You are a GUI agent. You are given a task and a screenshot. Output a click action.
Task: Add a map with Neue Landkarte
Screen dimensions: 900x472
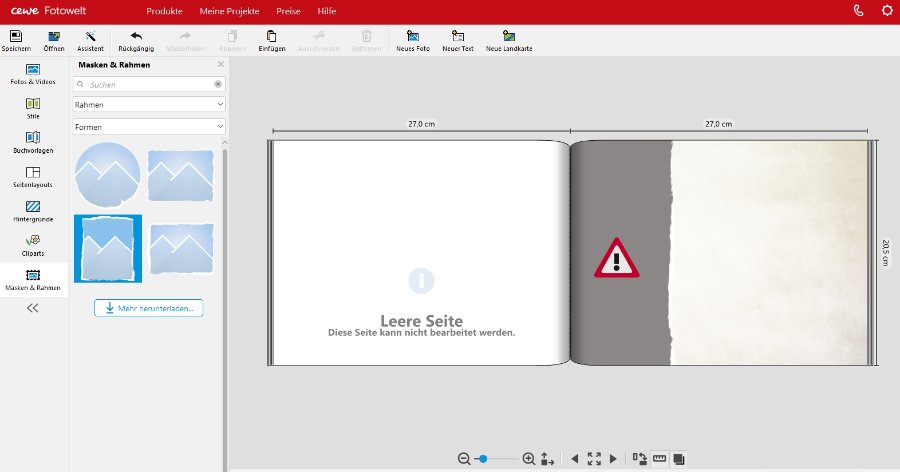click(508, 36)
